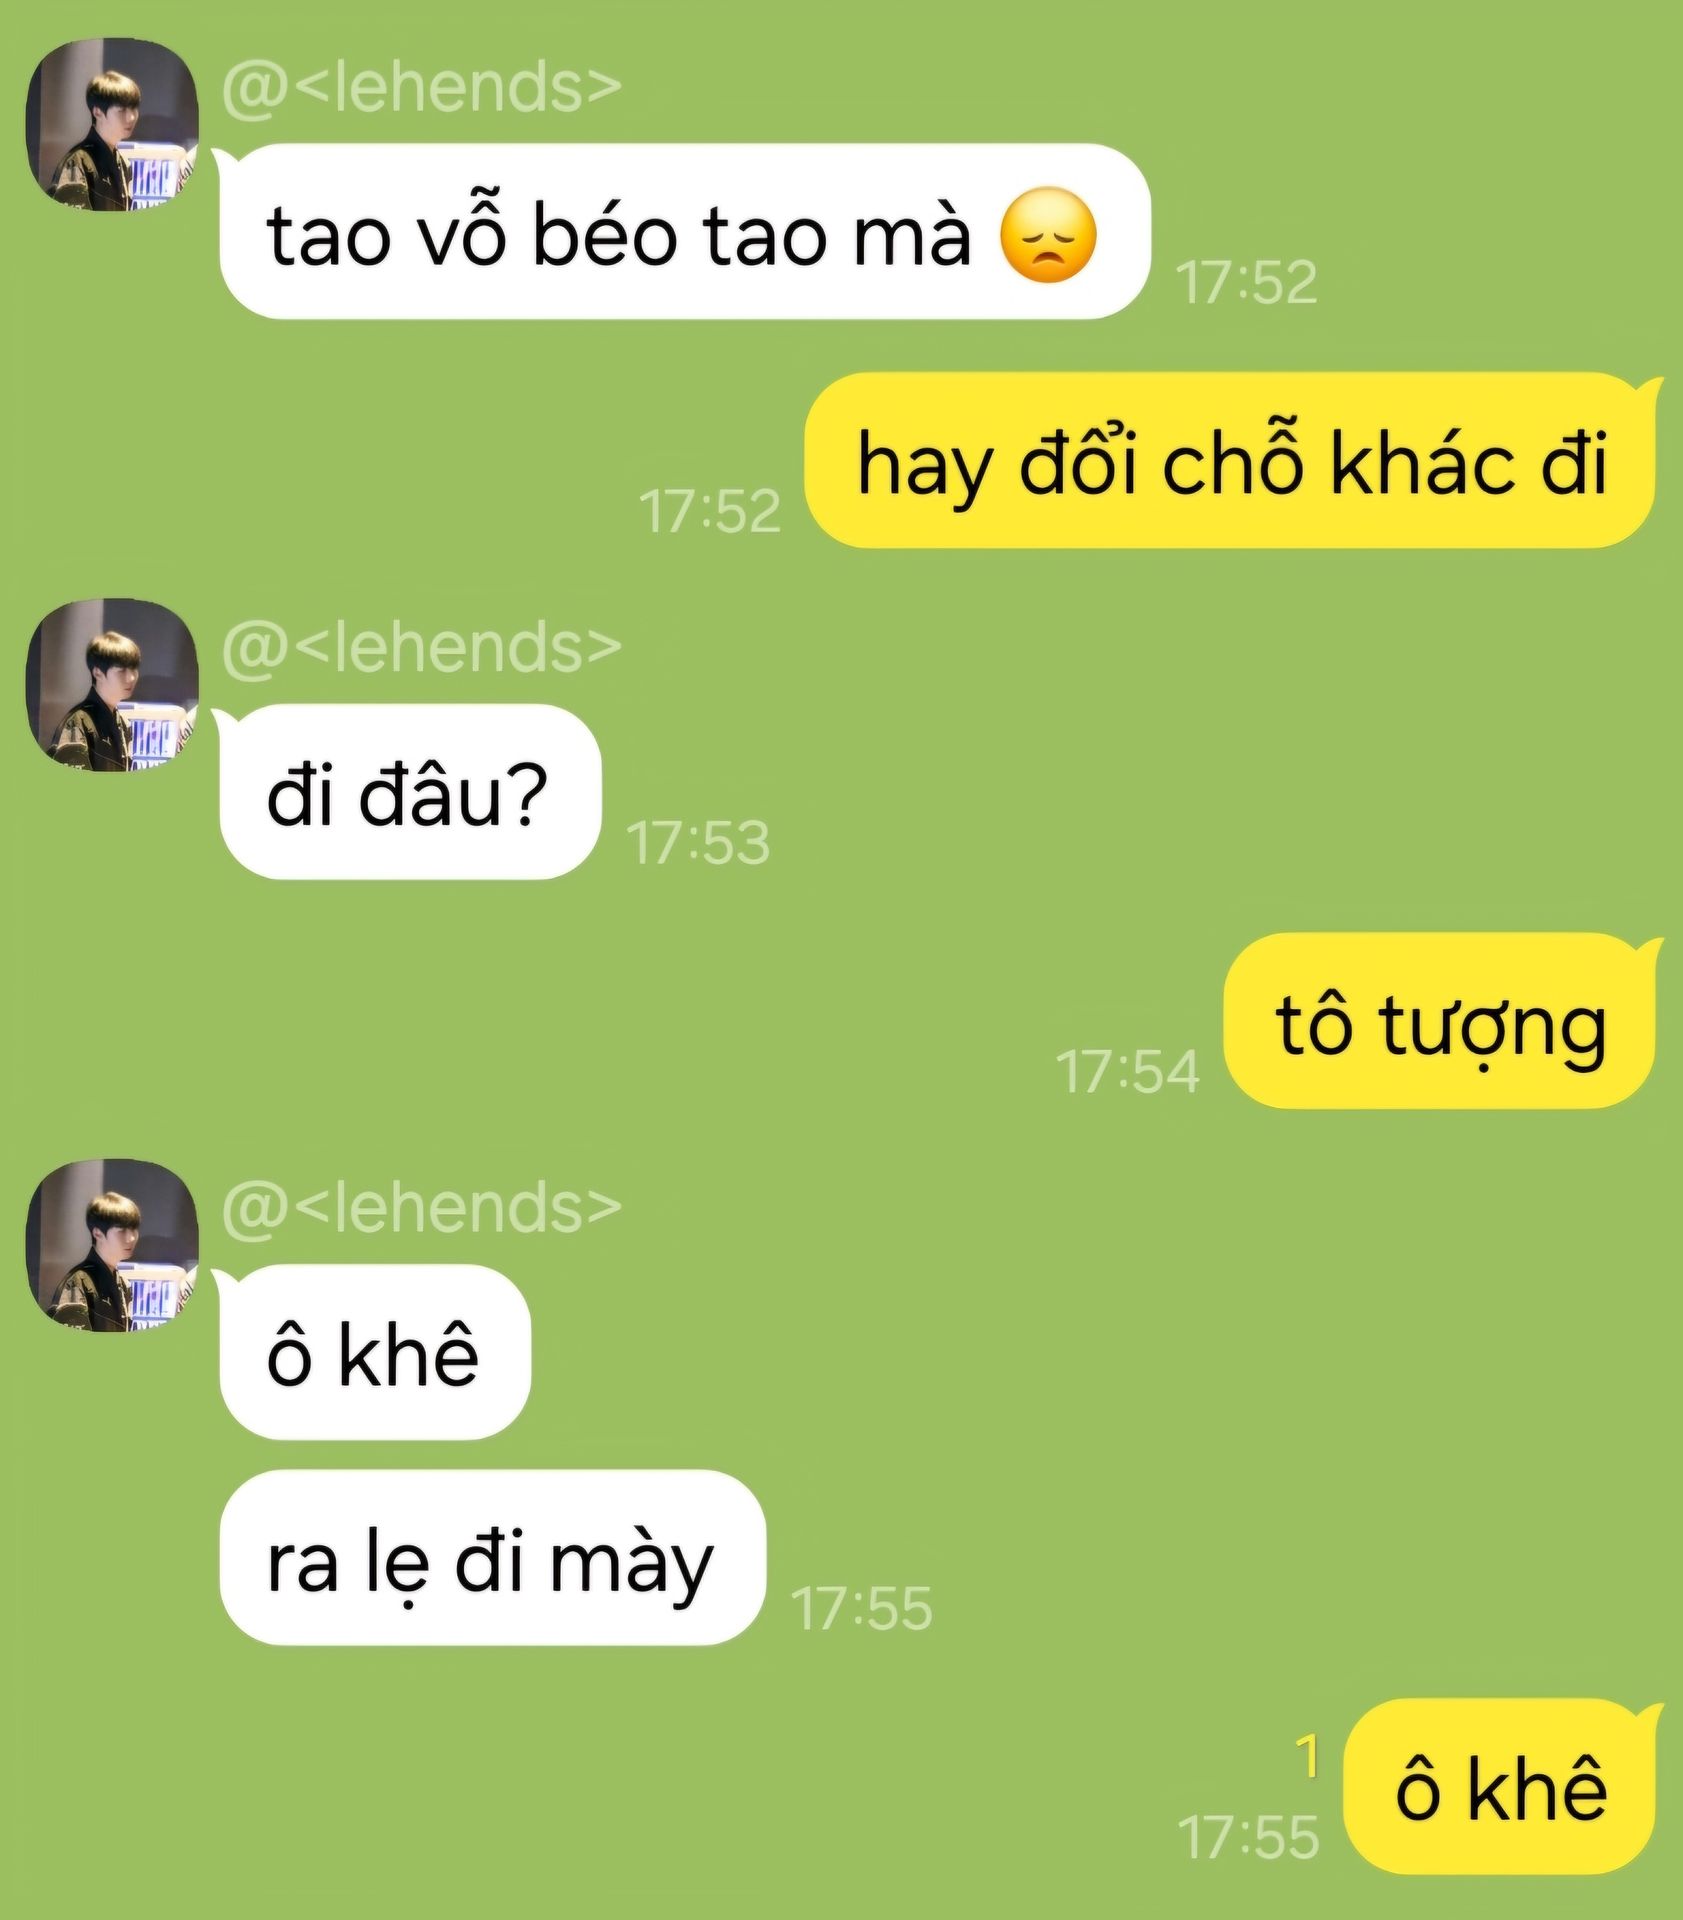Screen dimensions: 1683x1920
Task: Click the @<lehends> name above white 'ô khê'
Action: [421, 1207]
